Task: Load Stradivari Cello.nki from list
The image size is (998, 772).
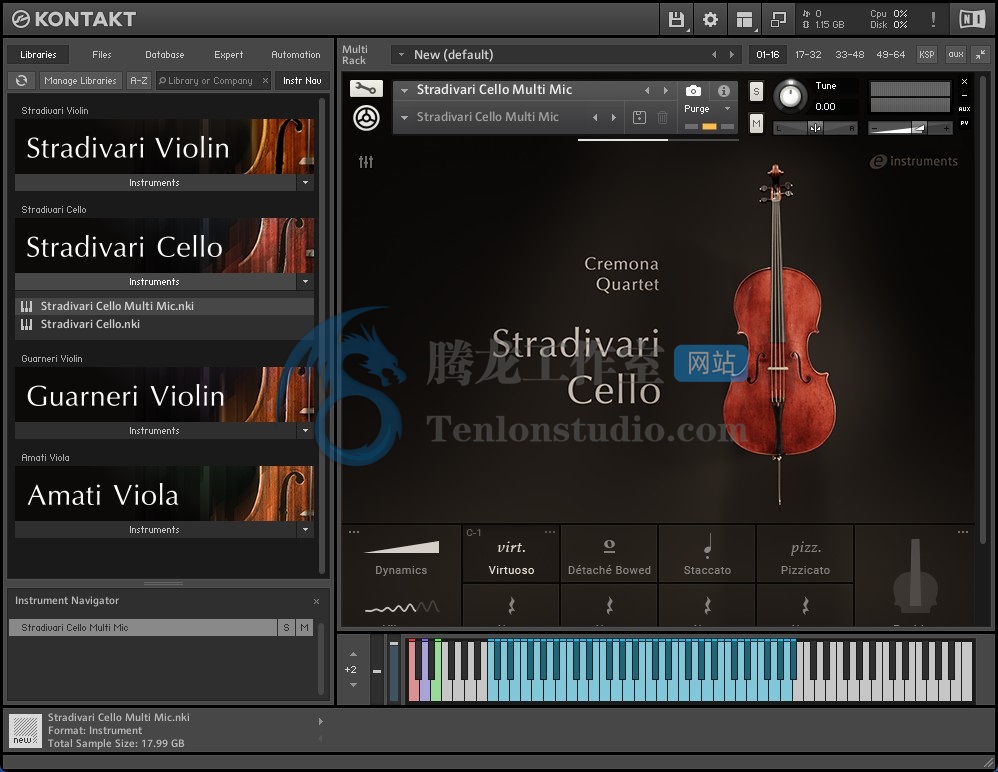Action: point(164,325)
